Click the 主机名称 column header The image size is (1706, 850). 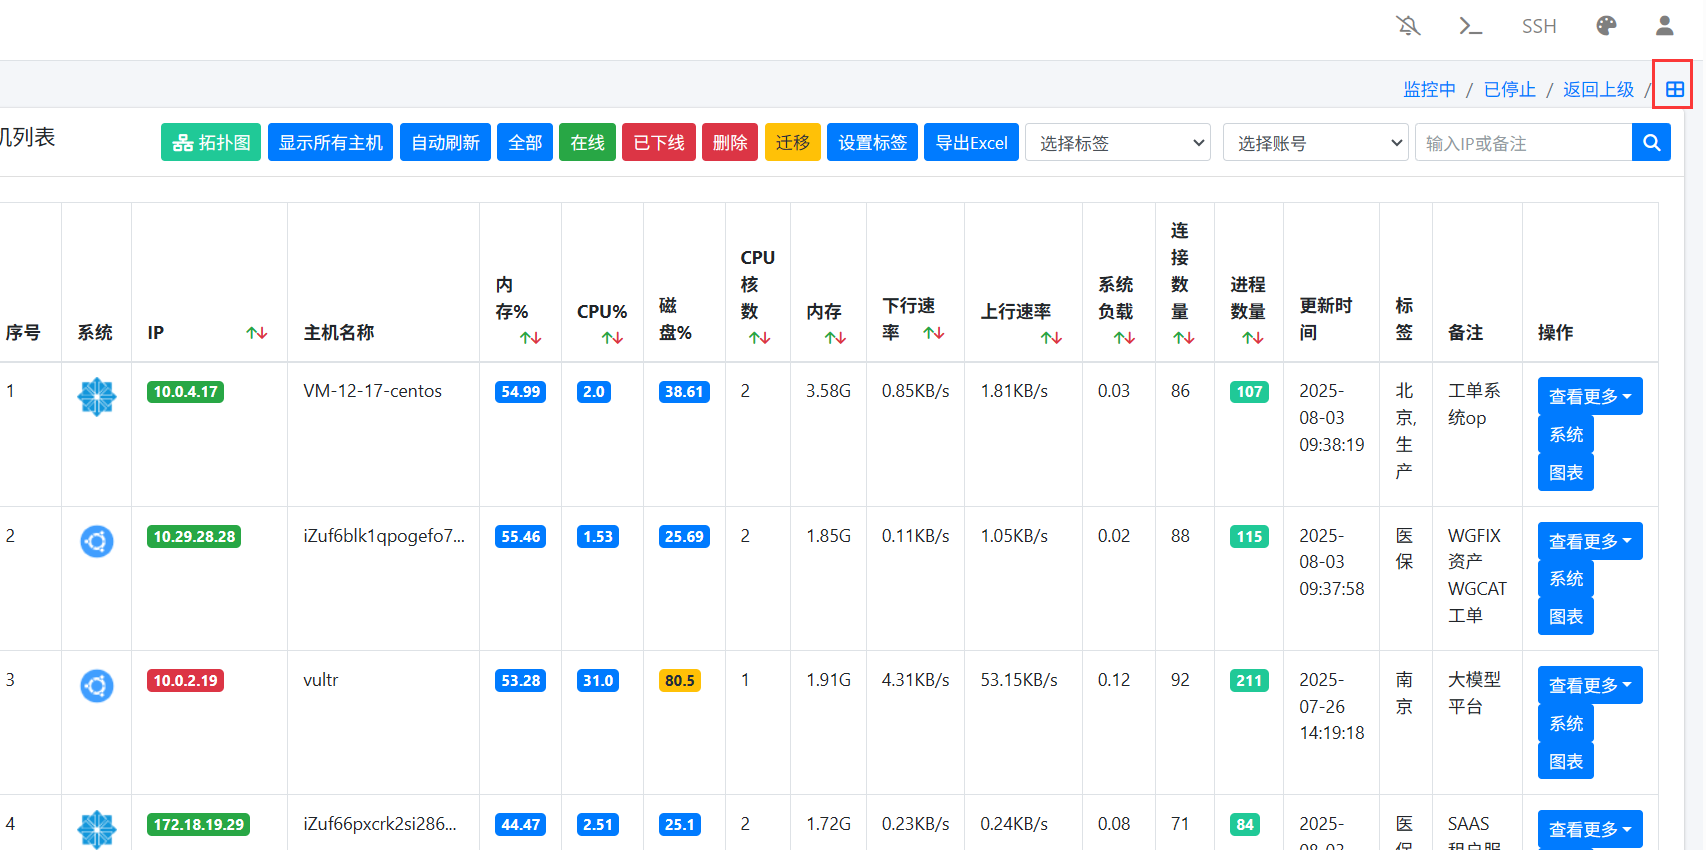click(339, 333)
